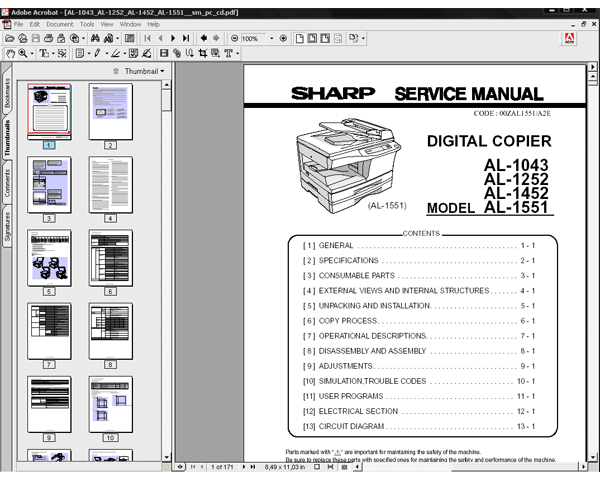
Task: Expand the Text Select tool dropdown arrow
Action: pyautogui.click(x=53, y=53)
